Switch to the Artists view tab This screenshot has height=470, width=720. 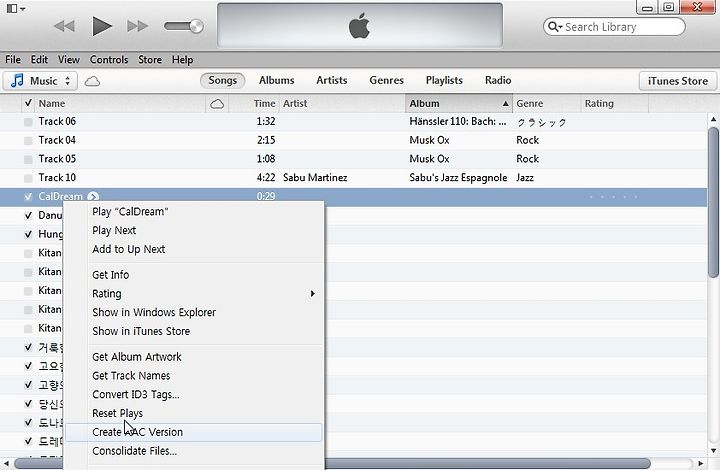coord(332,80)
